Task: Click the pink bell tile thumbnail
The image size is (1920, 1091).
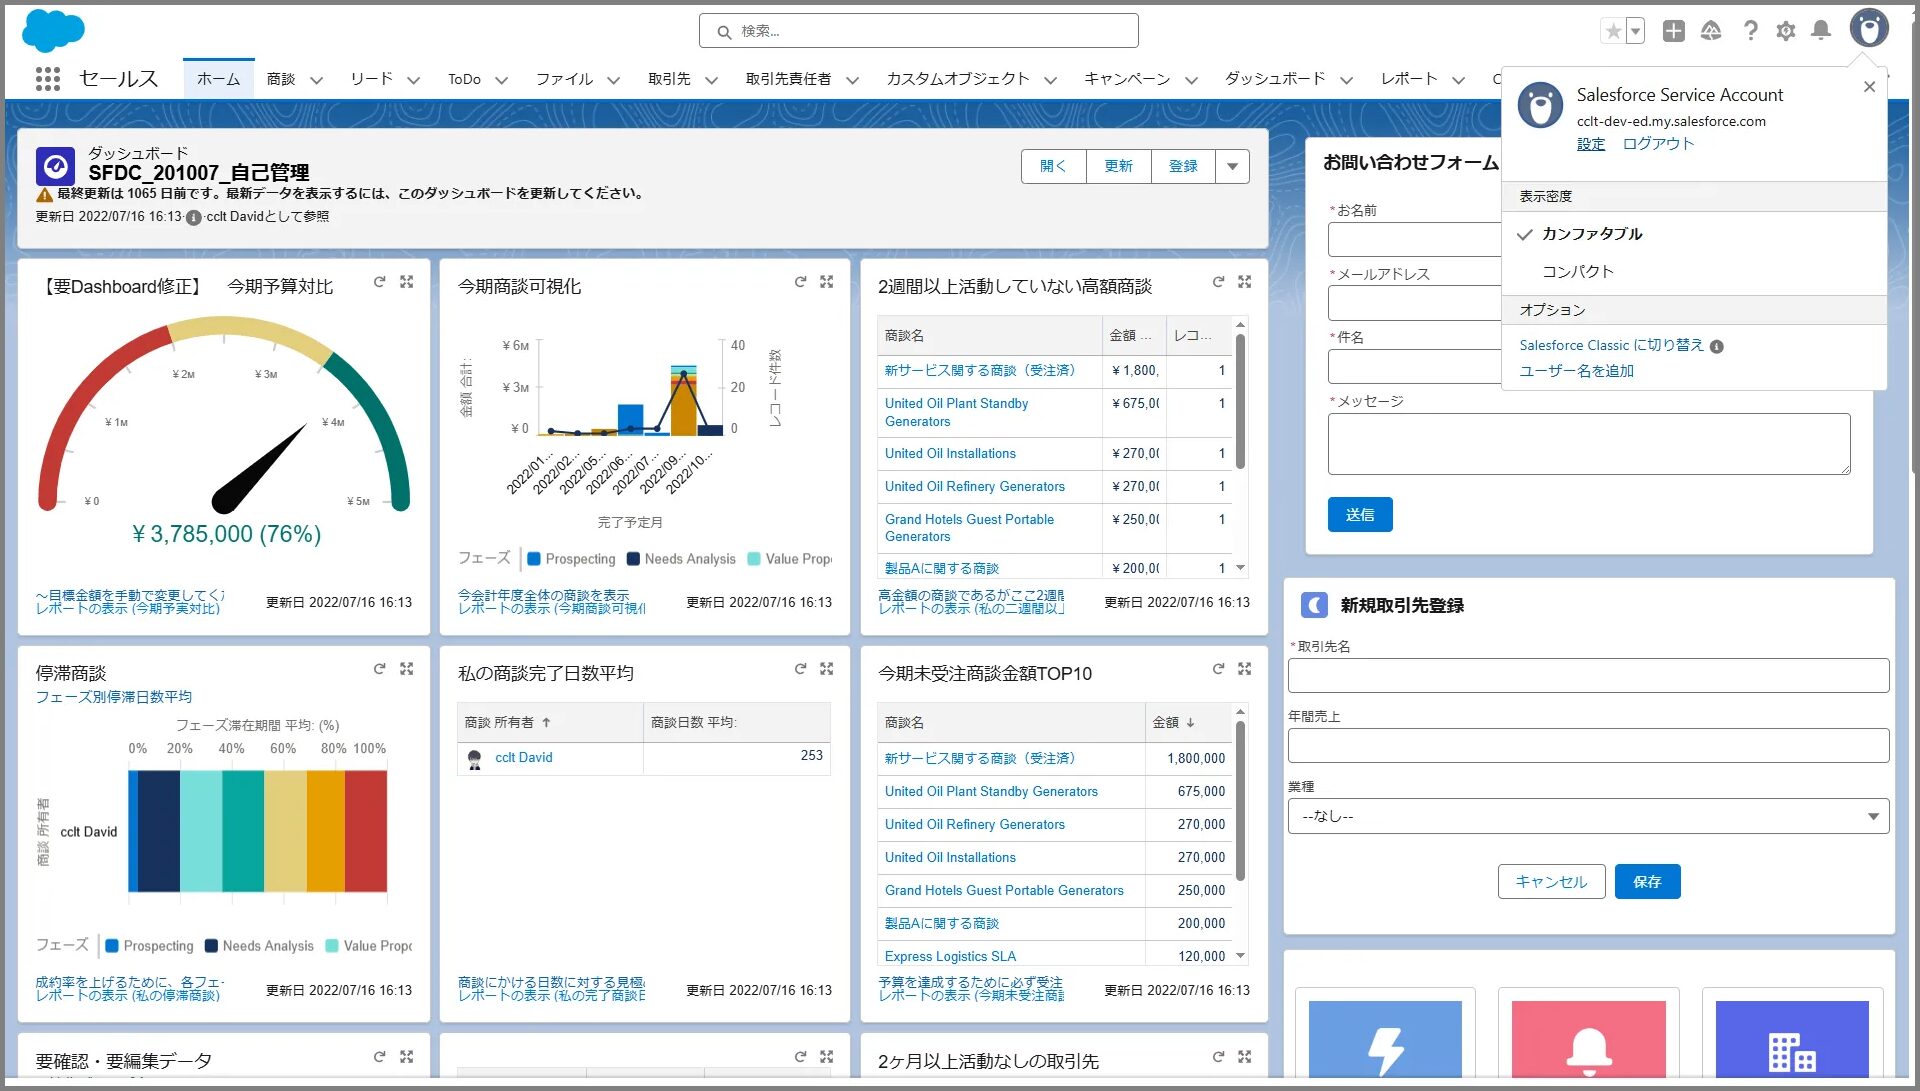Action: pyautogui.click(x=1589, y=1038)
